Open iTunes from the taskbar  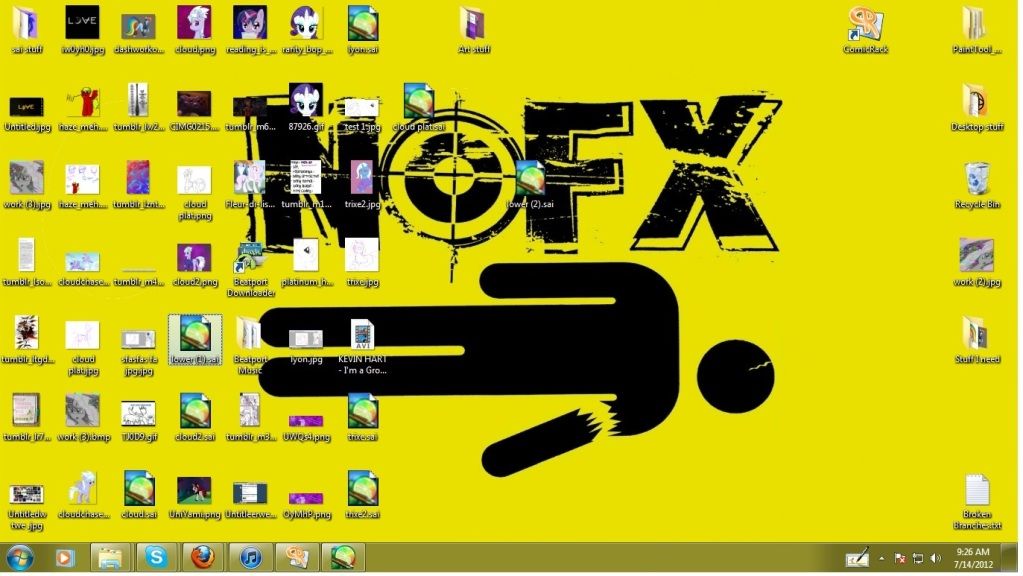point(251,558)
